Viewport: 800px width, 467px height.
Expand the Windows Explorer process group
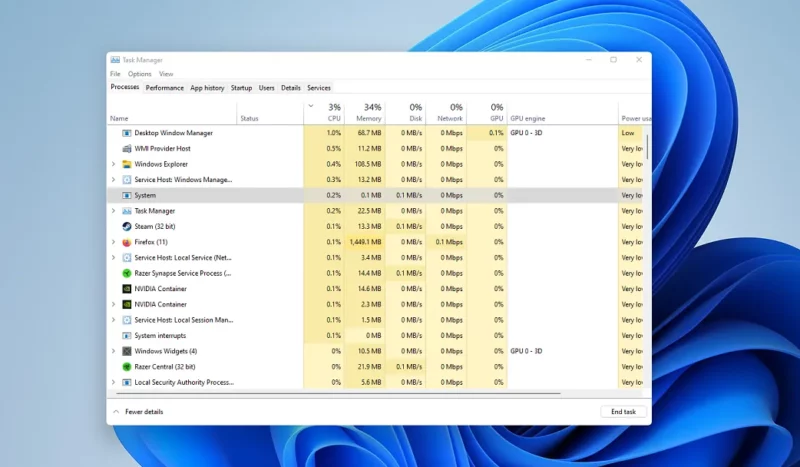tap(113, 164)
